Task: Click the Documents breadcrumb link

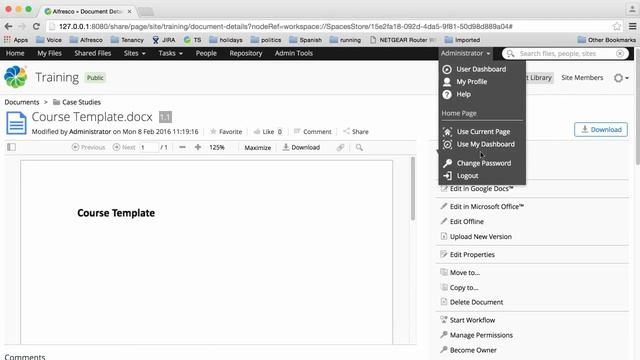Action: 22,102
